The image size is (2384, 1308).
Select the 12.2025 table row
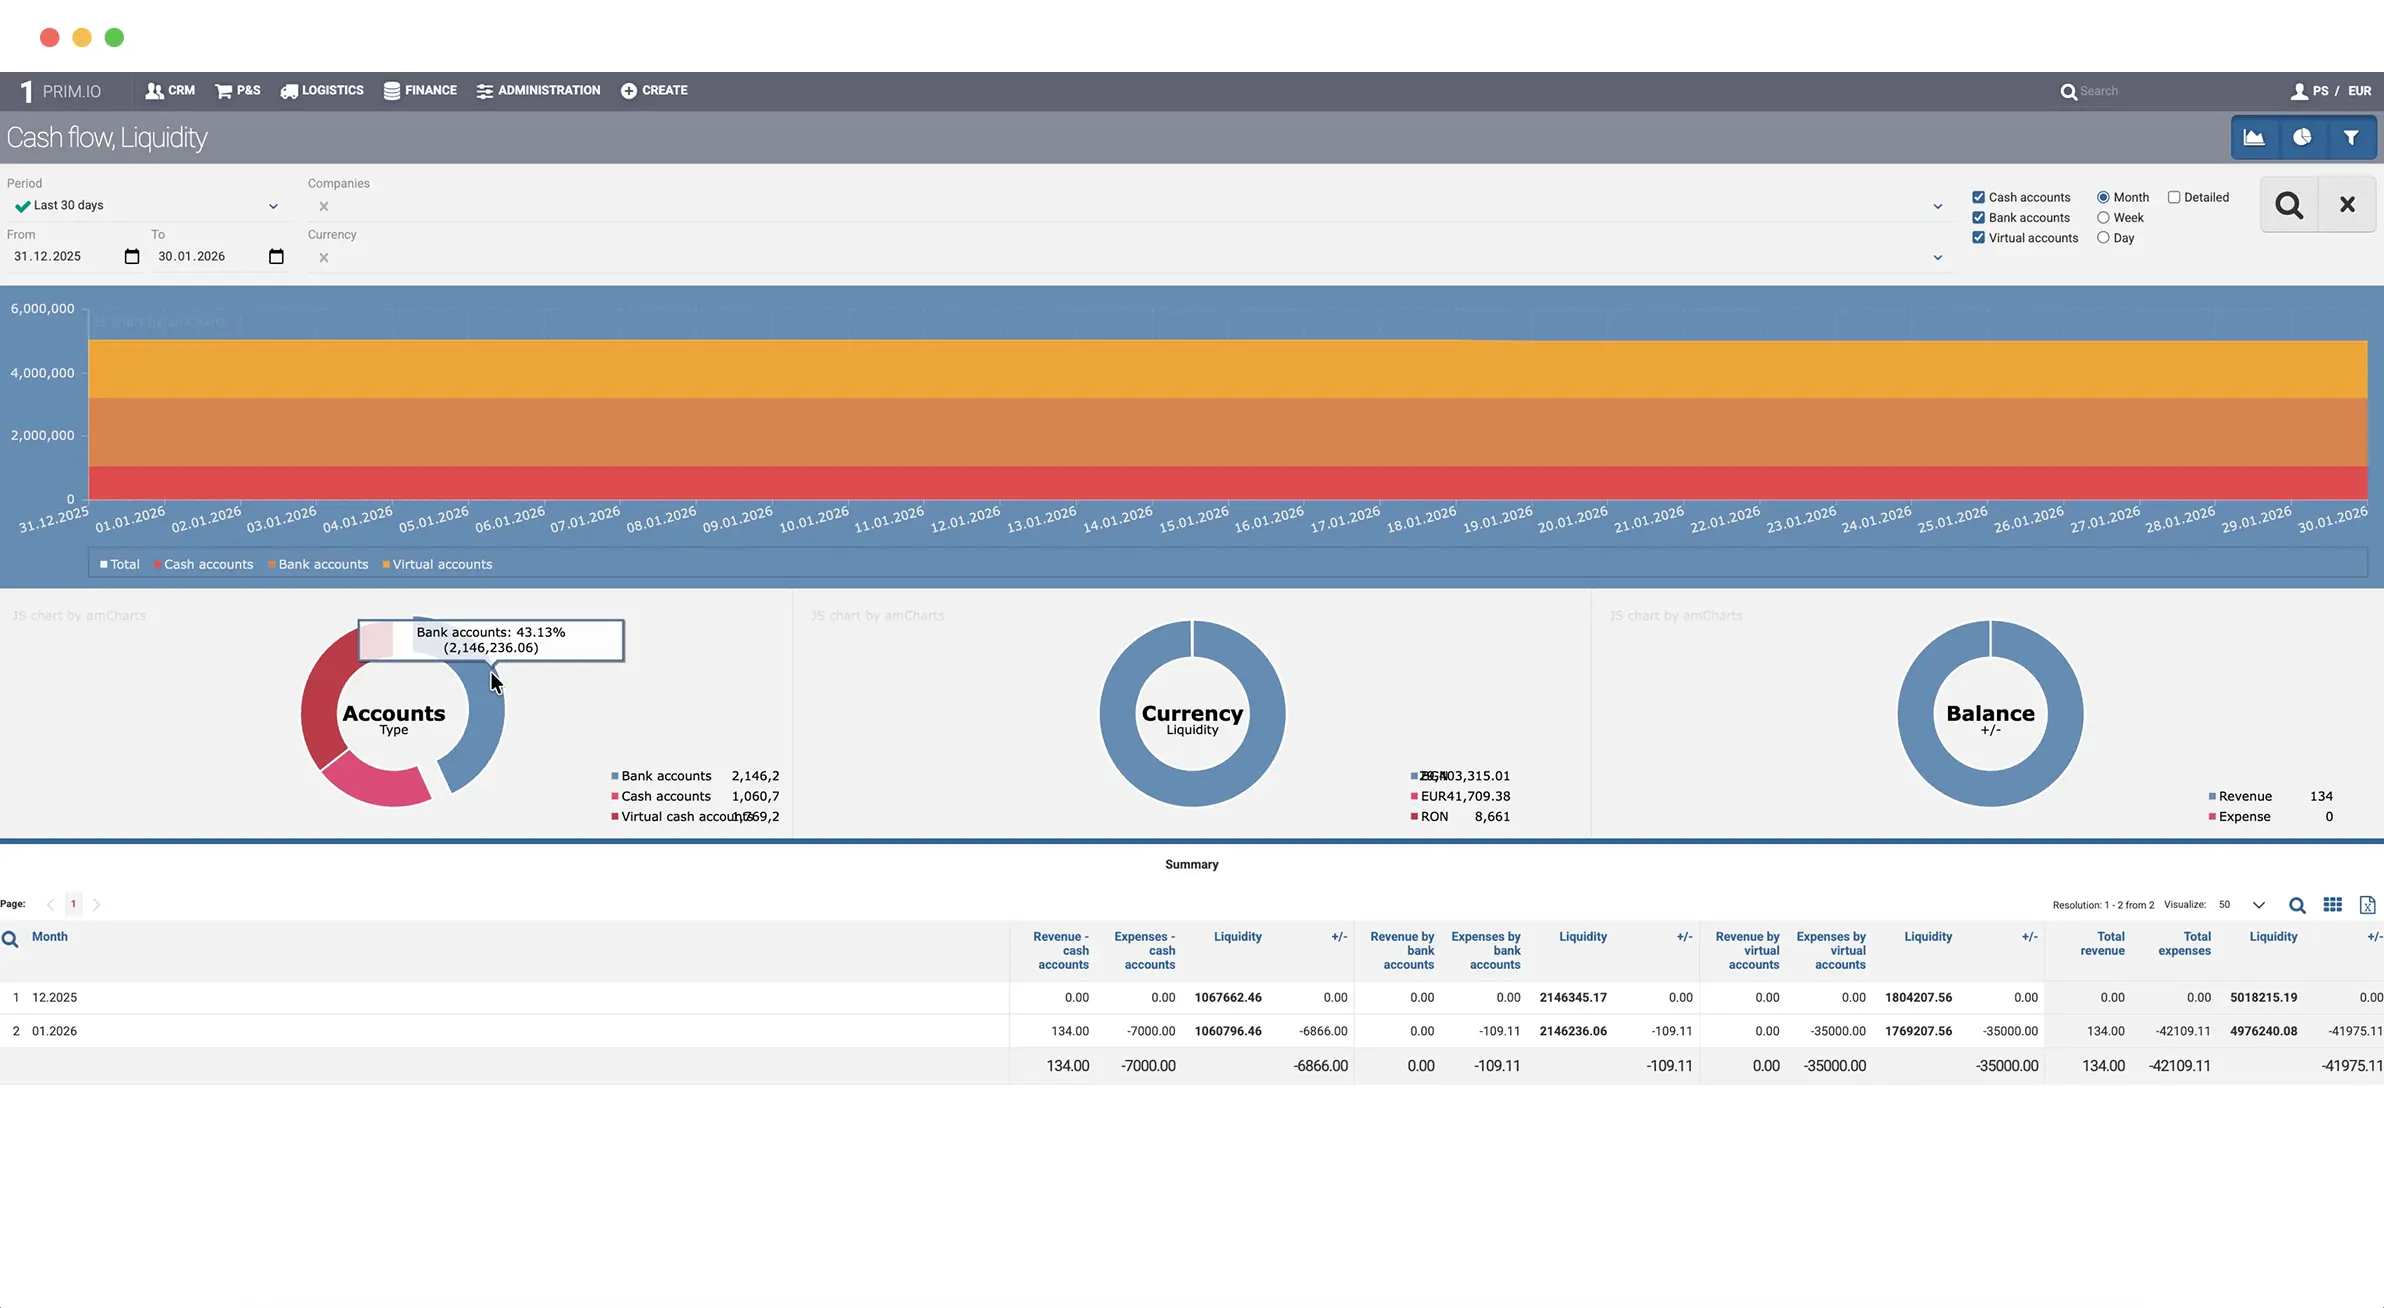point(1192,998)
